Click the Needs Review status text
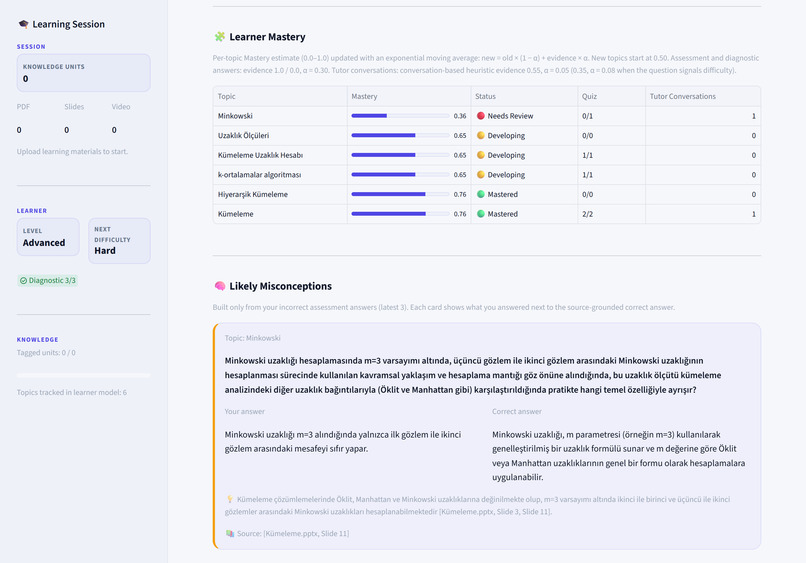 tap(510, 116)
